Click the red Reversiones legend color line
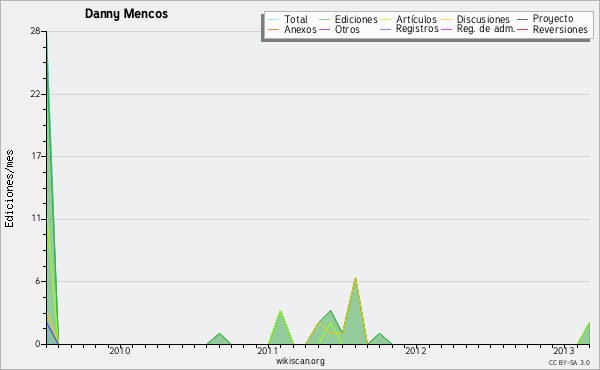The height and width of the screenshot is (370, 600). [x=522, y=29]
